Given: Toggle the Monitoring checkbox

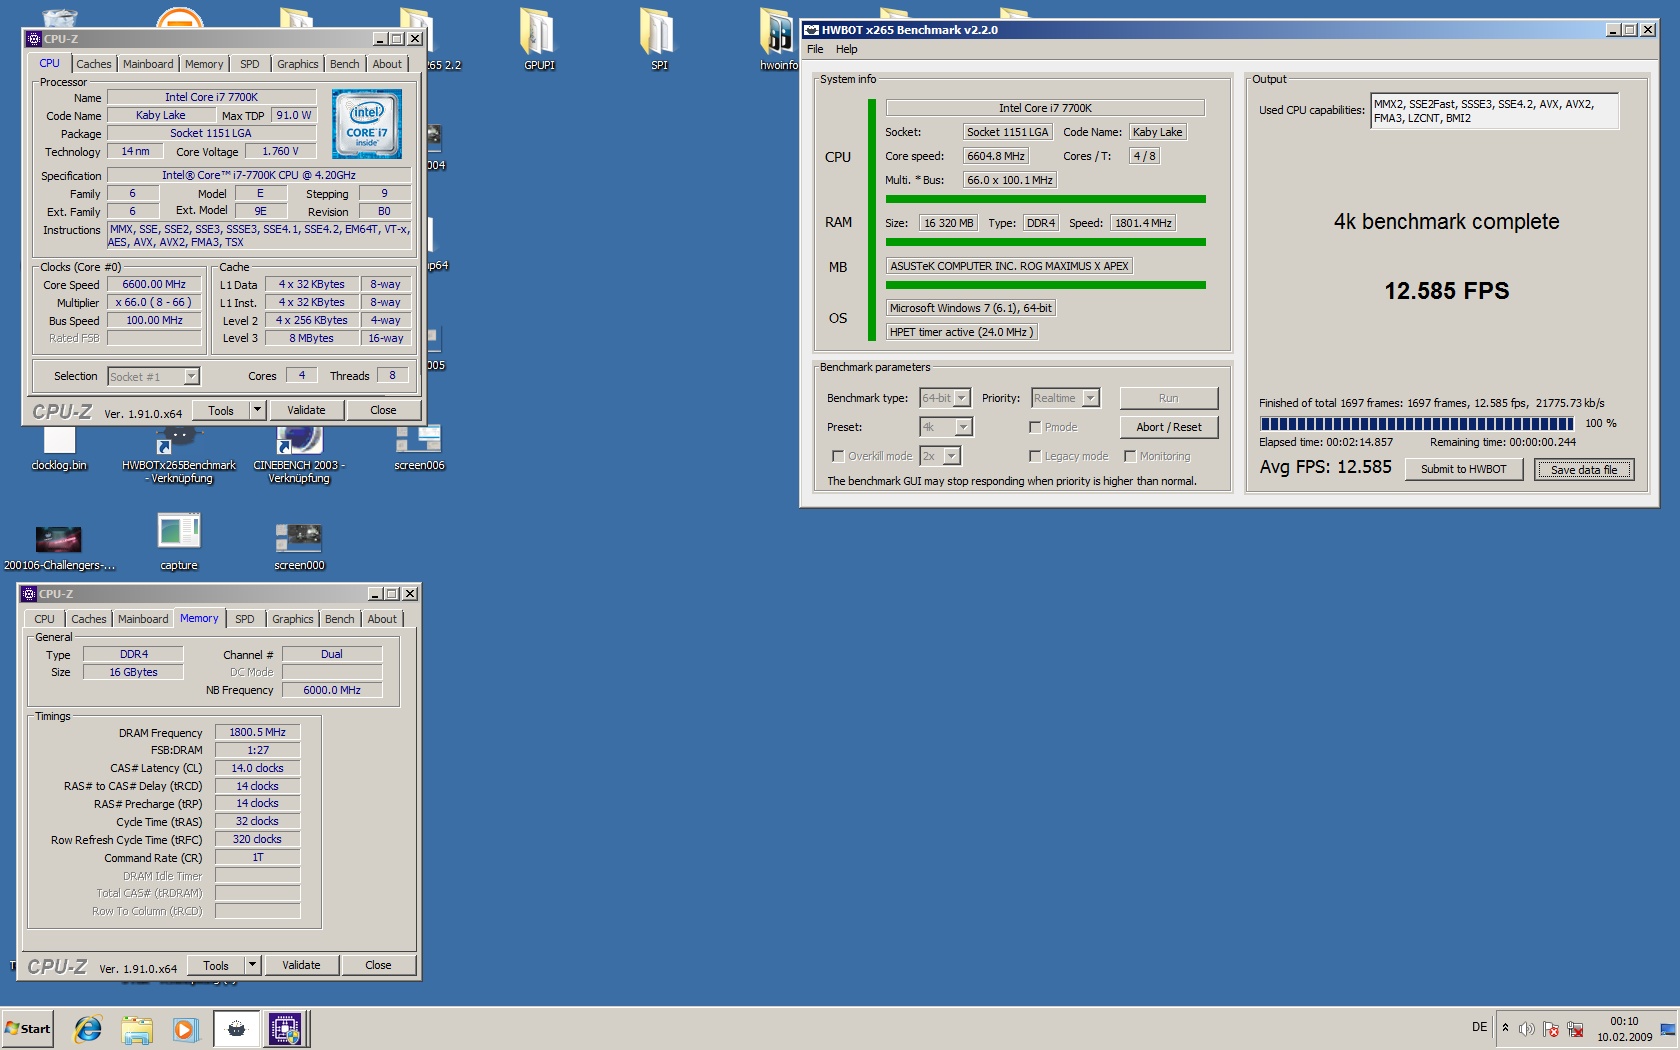Looking at the screenshot, I should tap(1130, 456).
